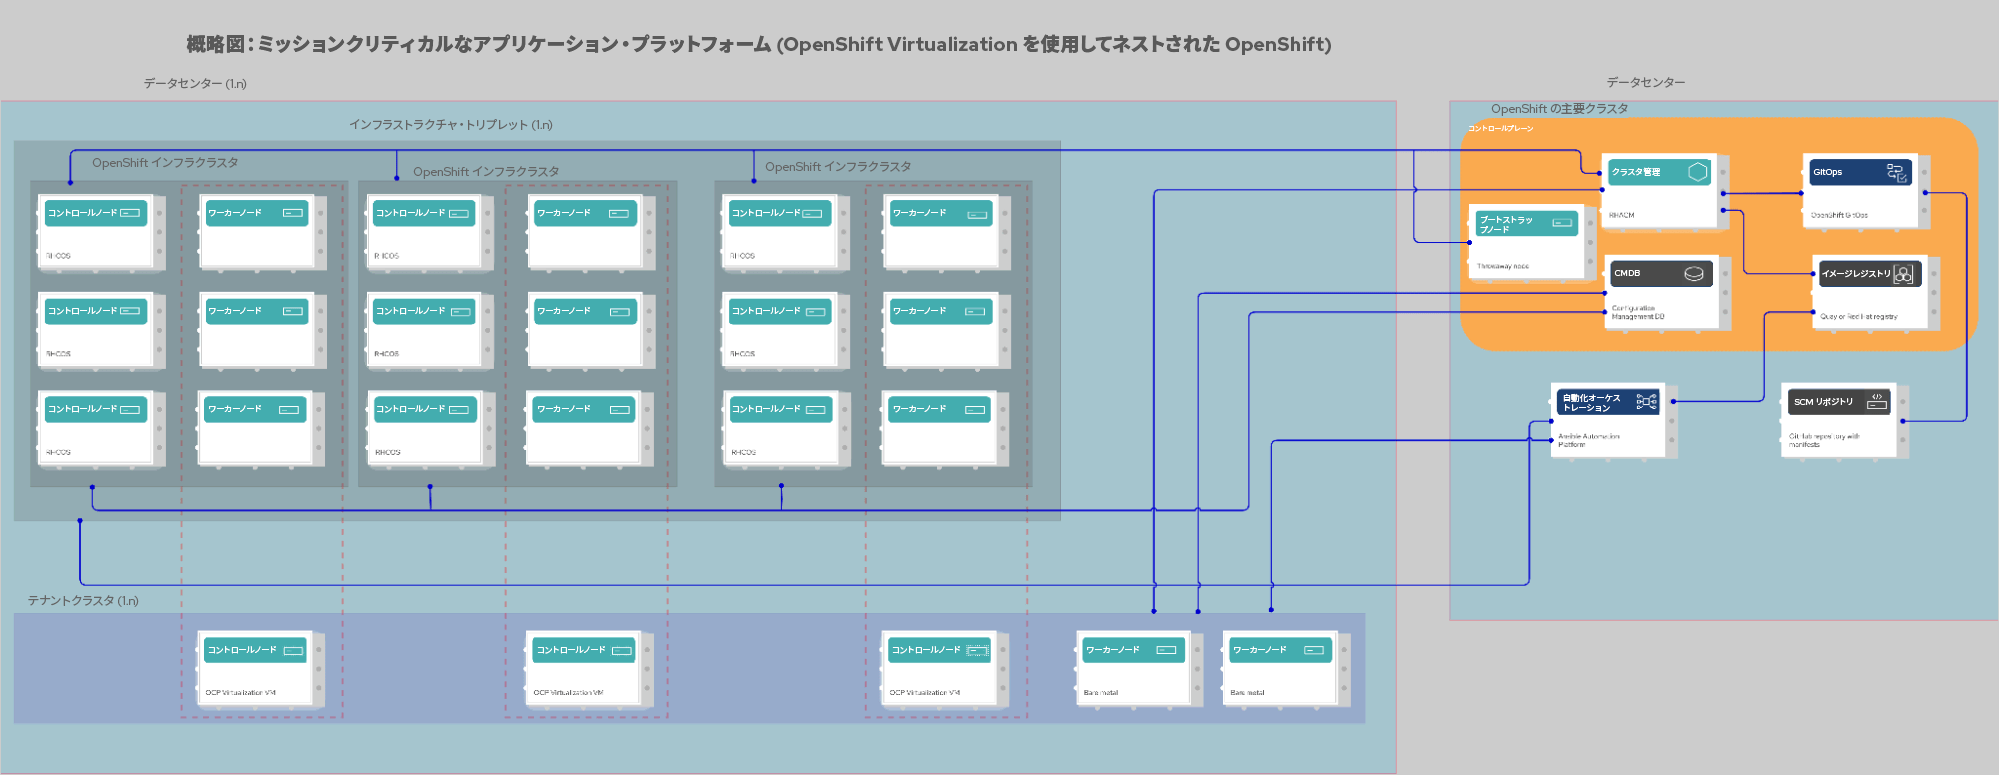Click the イメージレジストリ registry icon
The width and height of the screenshot is (1999, 776).
coord(1904,273)
